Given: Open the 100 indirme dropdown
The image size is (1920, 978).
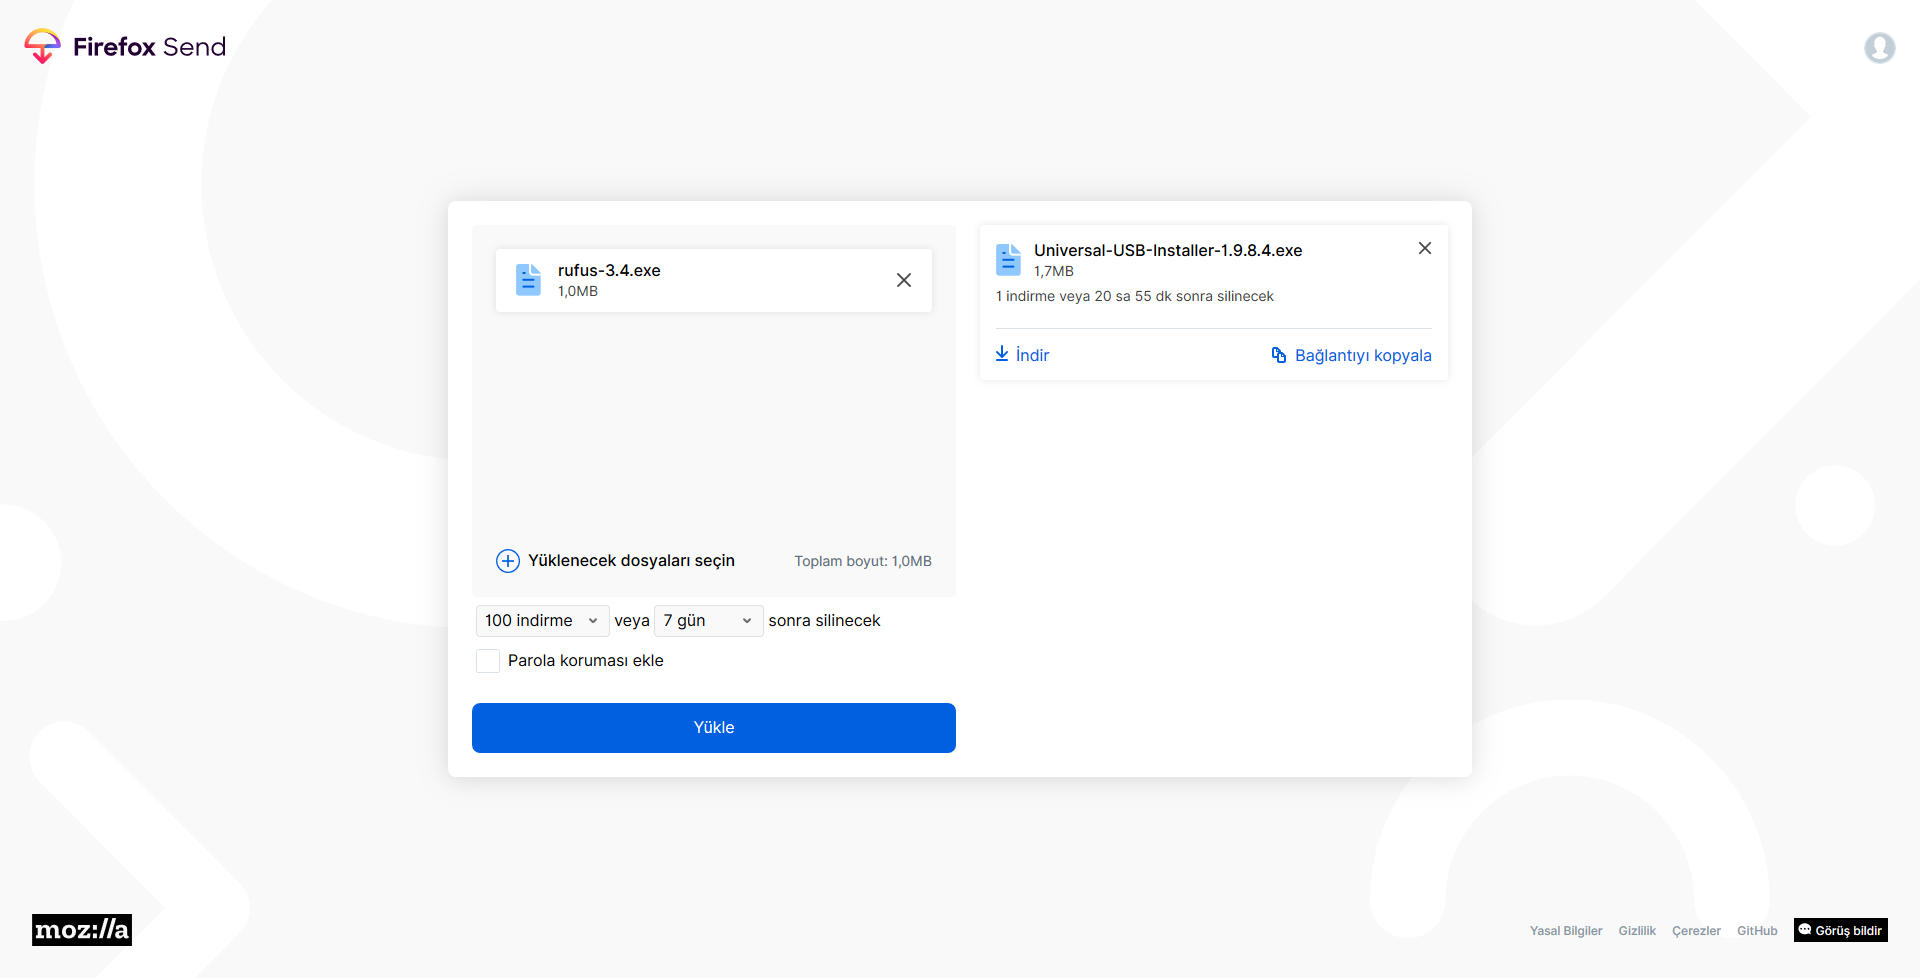Looking at the screenshot, I should click(x=542, y=621).
